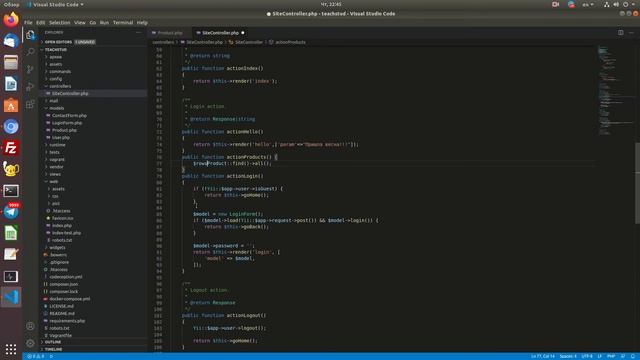640x360 pixels.
Task: Open Product.php in the models folder
Action: click(64, 130)
